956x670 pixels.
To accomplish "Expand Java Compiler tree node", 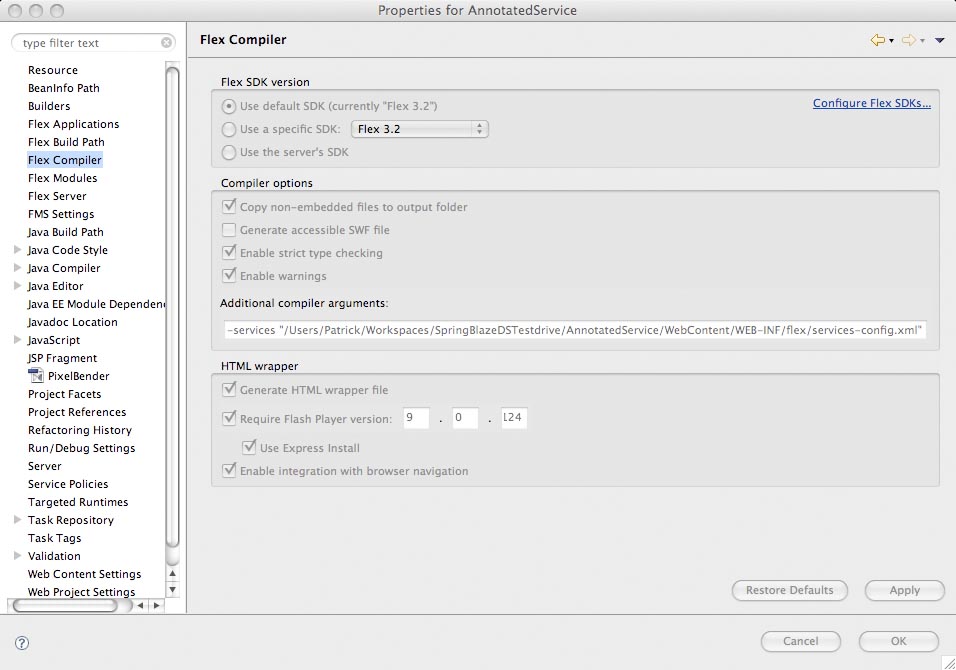I will (18, 268).
